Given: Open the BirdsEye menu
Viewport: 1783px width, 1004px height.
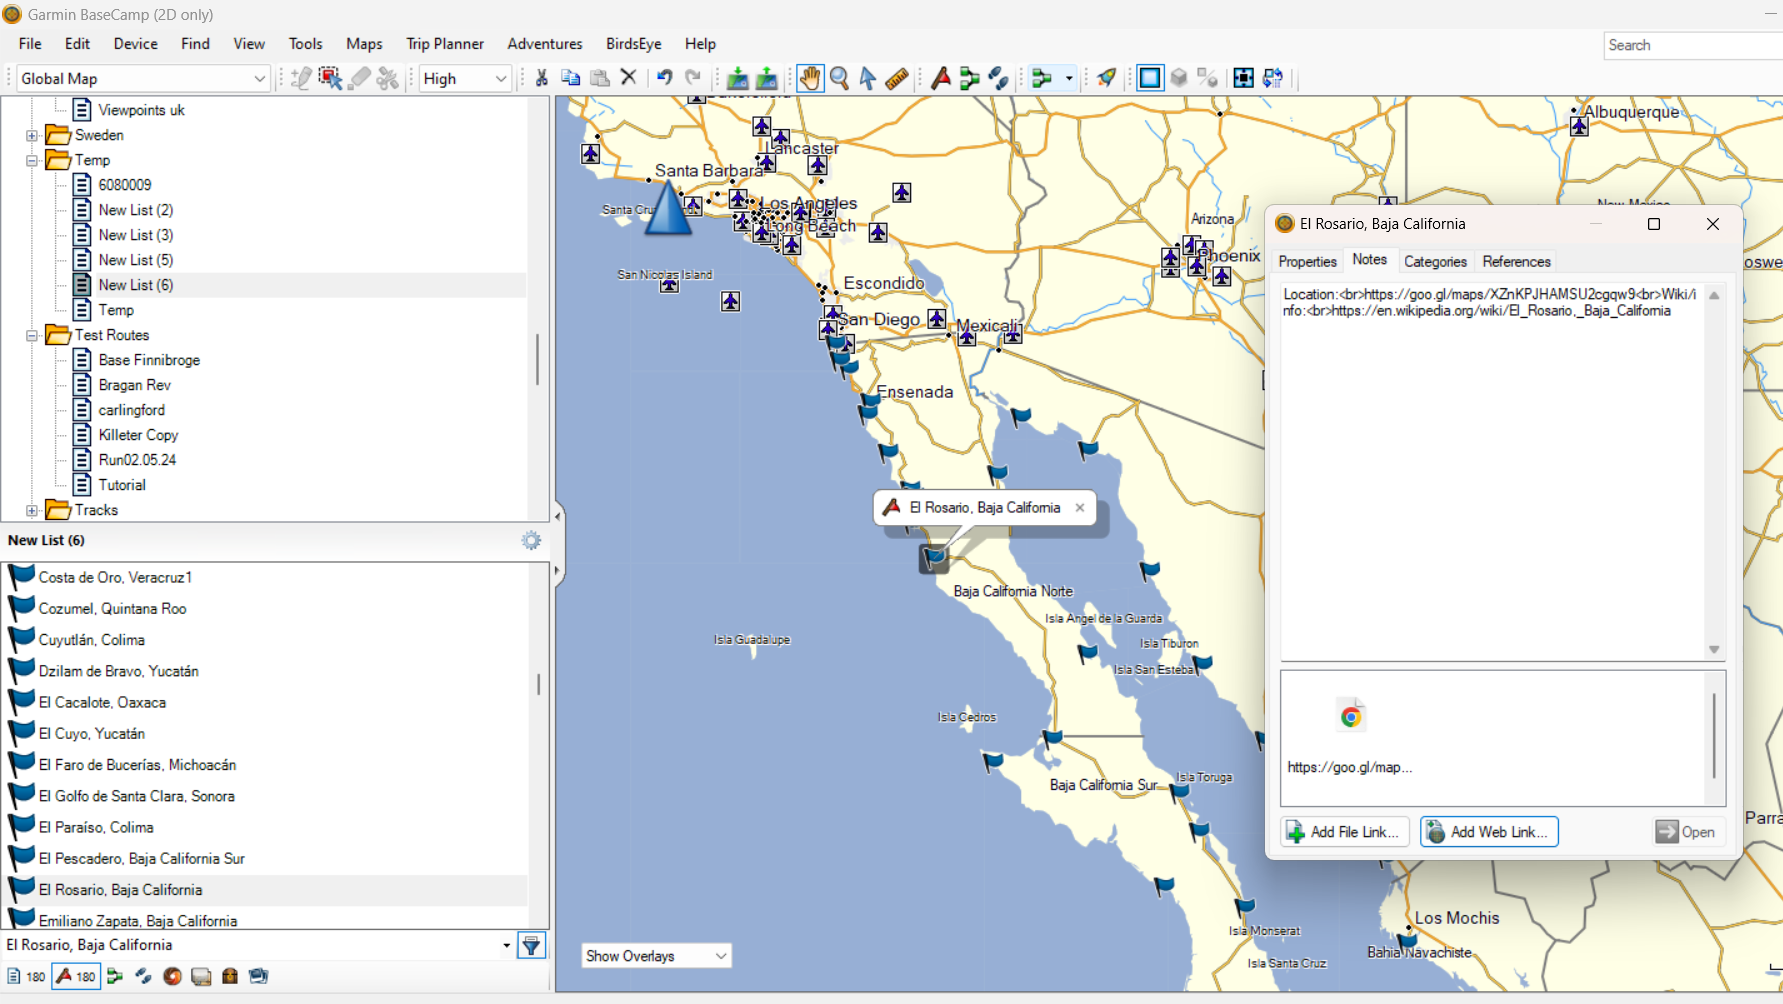Looking at the screenshot, I should [633, 44].
